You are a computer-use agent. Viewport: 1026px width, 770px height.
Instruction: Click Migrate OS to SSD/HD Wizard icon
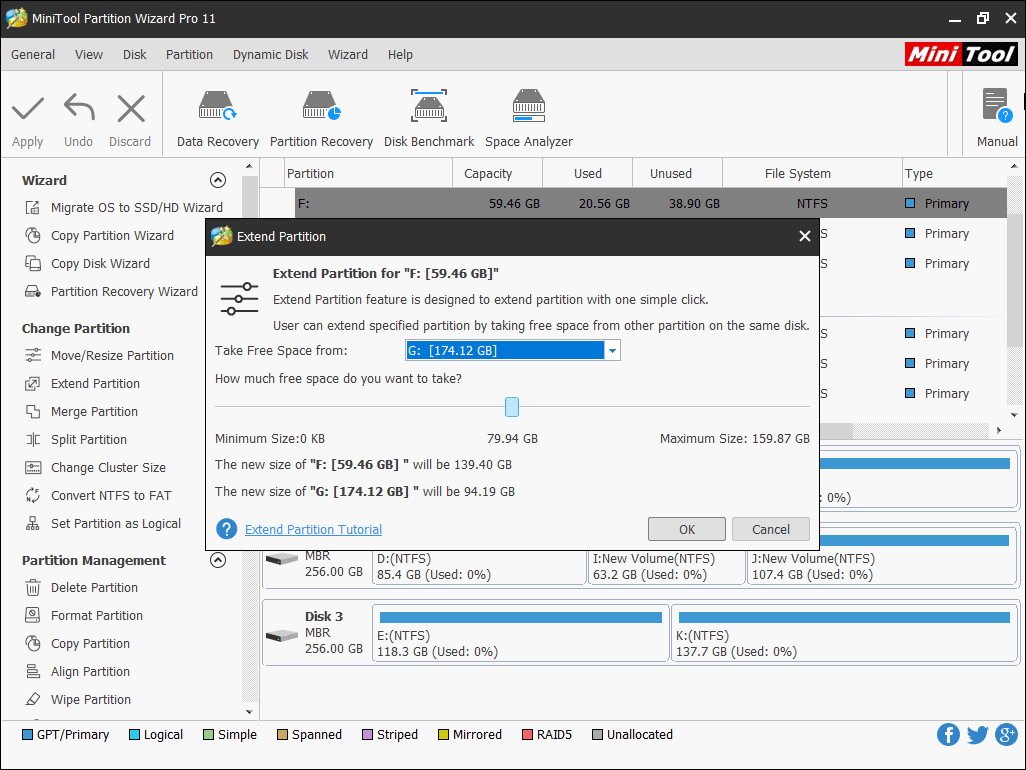point(33,207)
